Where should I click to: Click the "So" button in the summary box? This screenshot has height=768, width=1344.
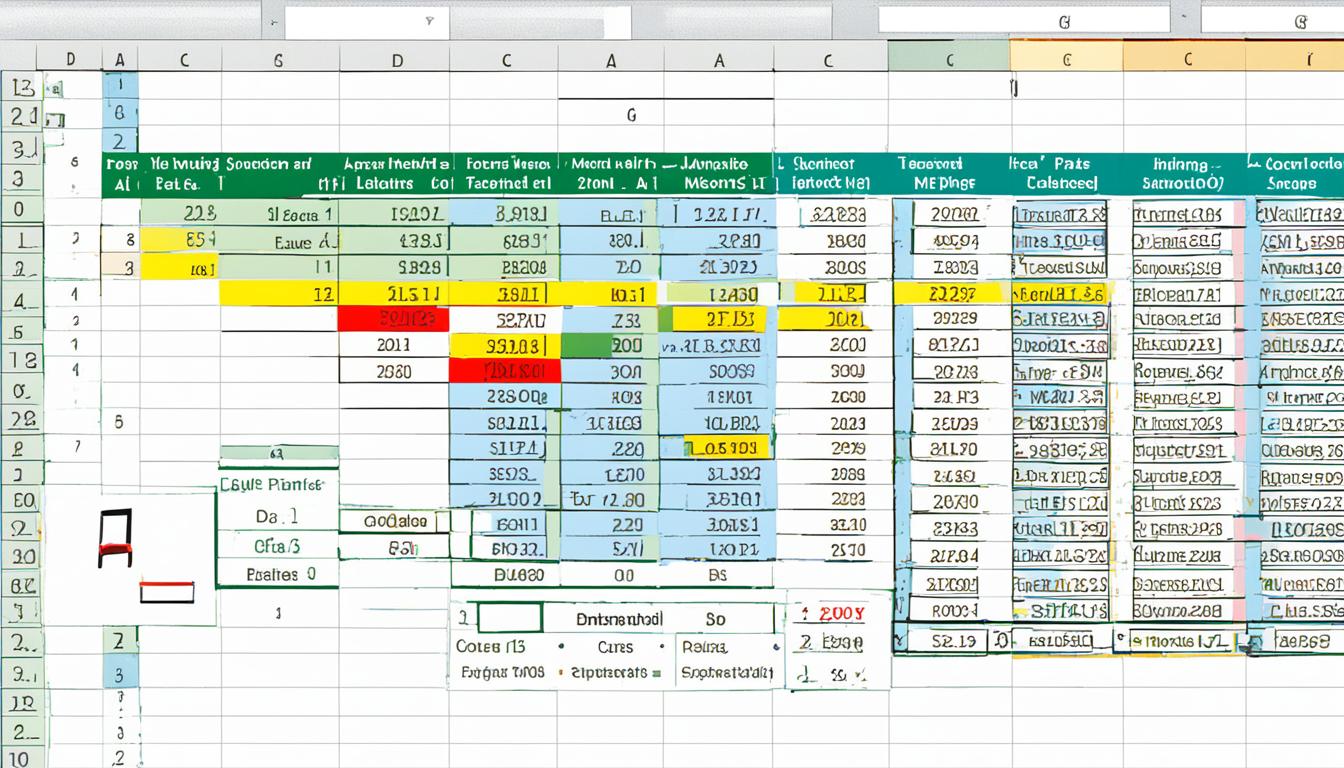pos(717,619)
